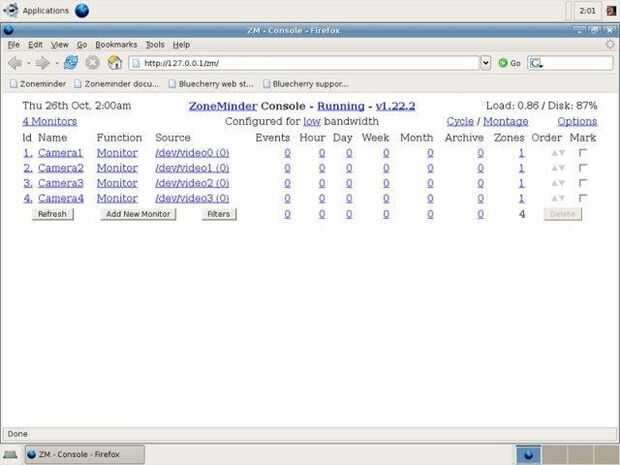Mark the Camera3 checkbox
Viewport: 620px width, 465px height.
click(x=583, y=183)
